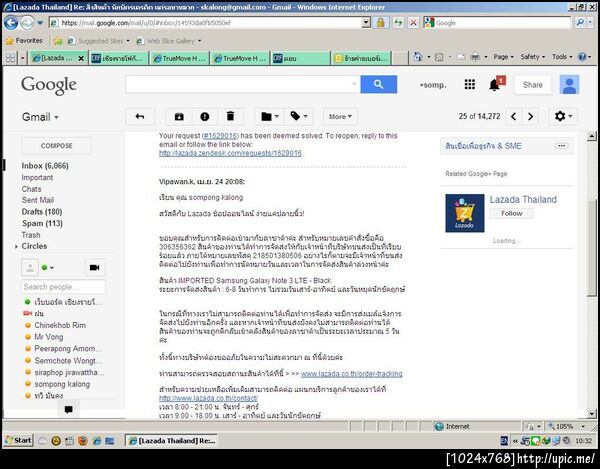Screen dimensions: 600x469
Task: Open the Gmail product switcher dropdown
Action: [x=40, y=117]
